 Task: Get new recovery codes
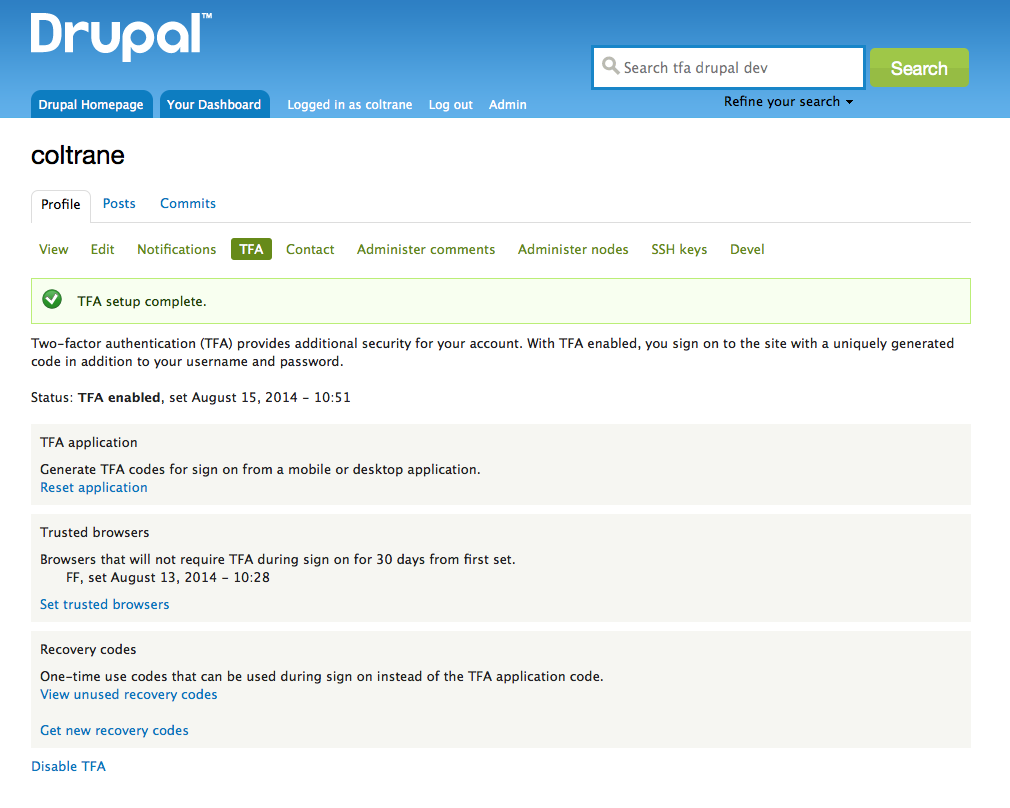[114, 730]
